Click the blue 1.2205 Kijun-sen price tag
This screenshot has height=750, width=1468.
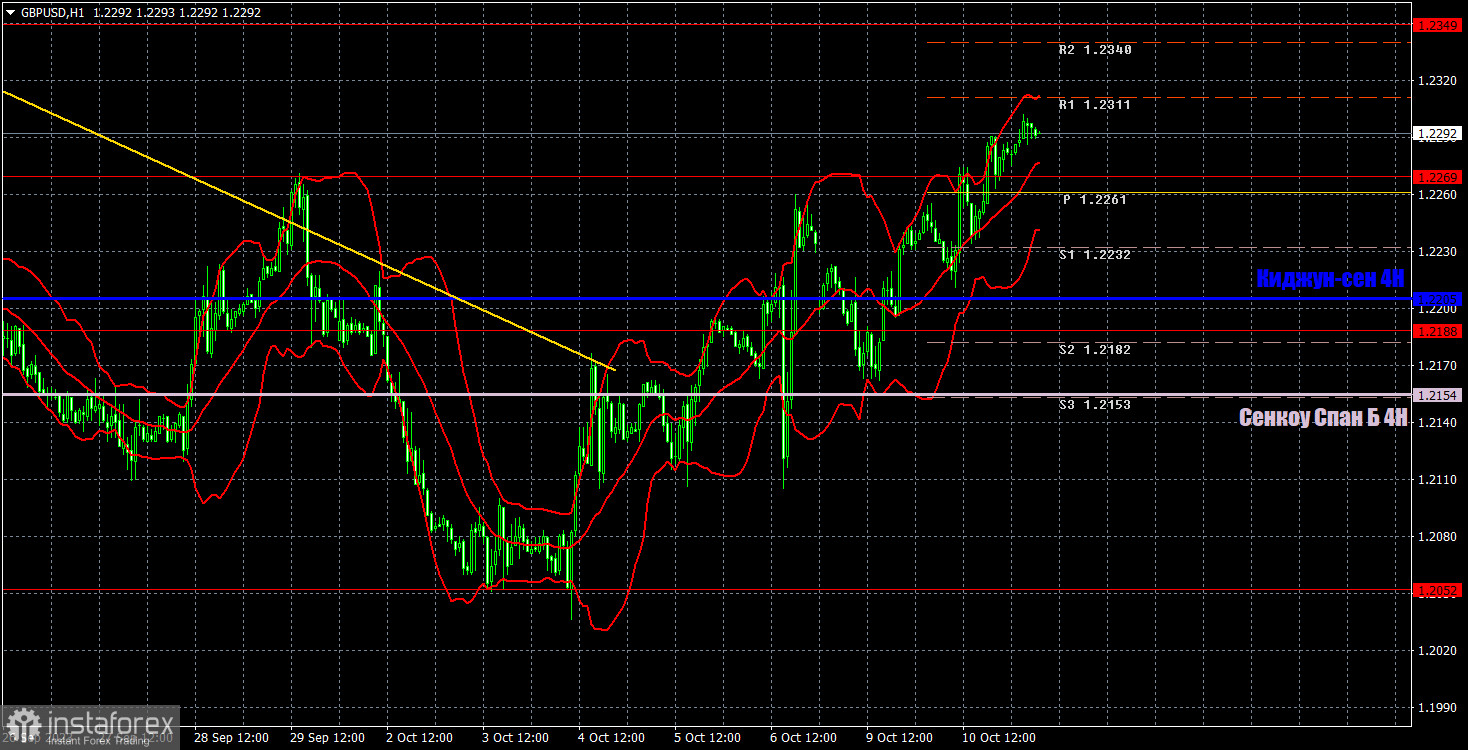click(1438, 298)
